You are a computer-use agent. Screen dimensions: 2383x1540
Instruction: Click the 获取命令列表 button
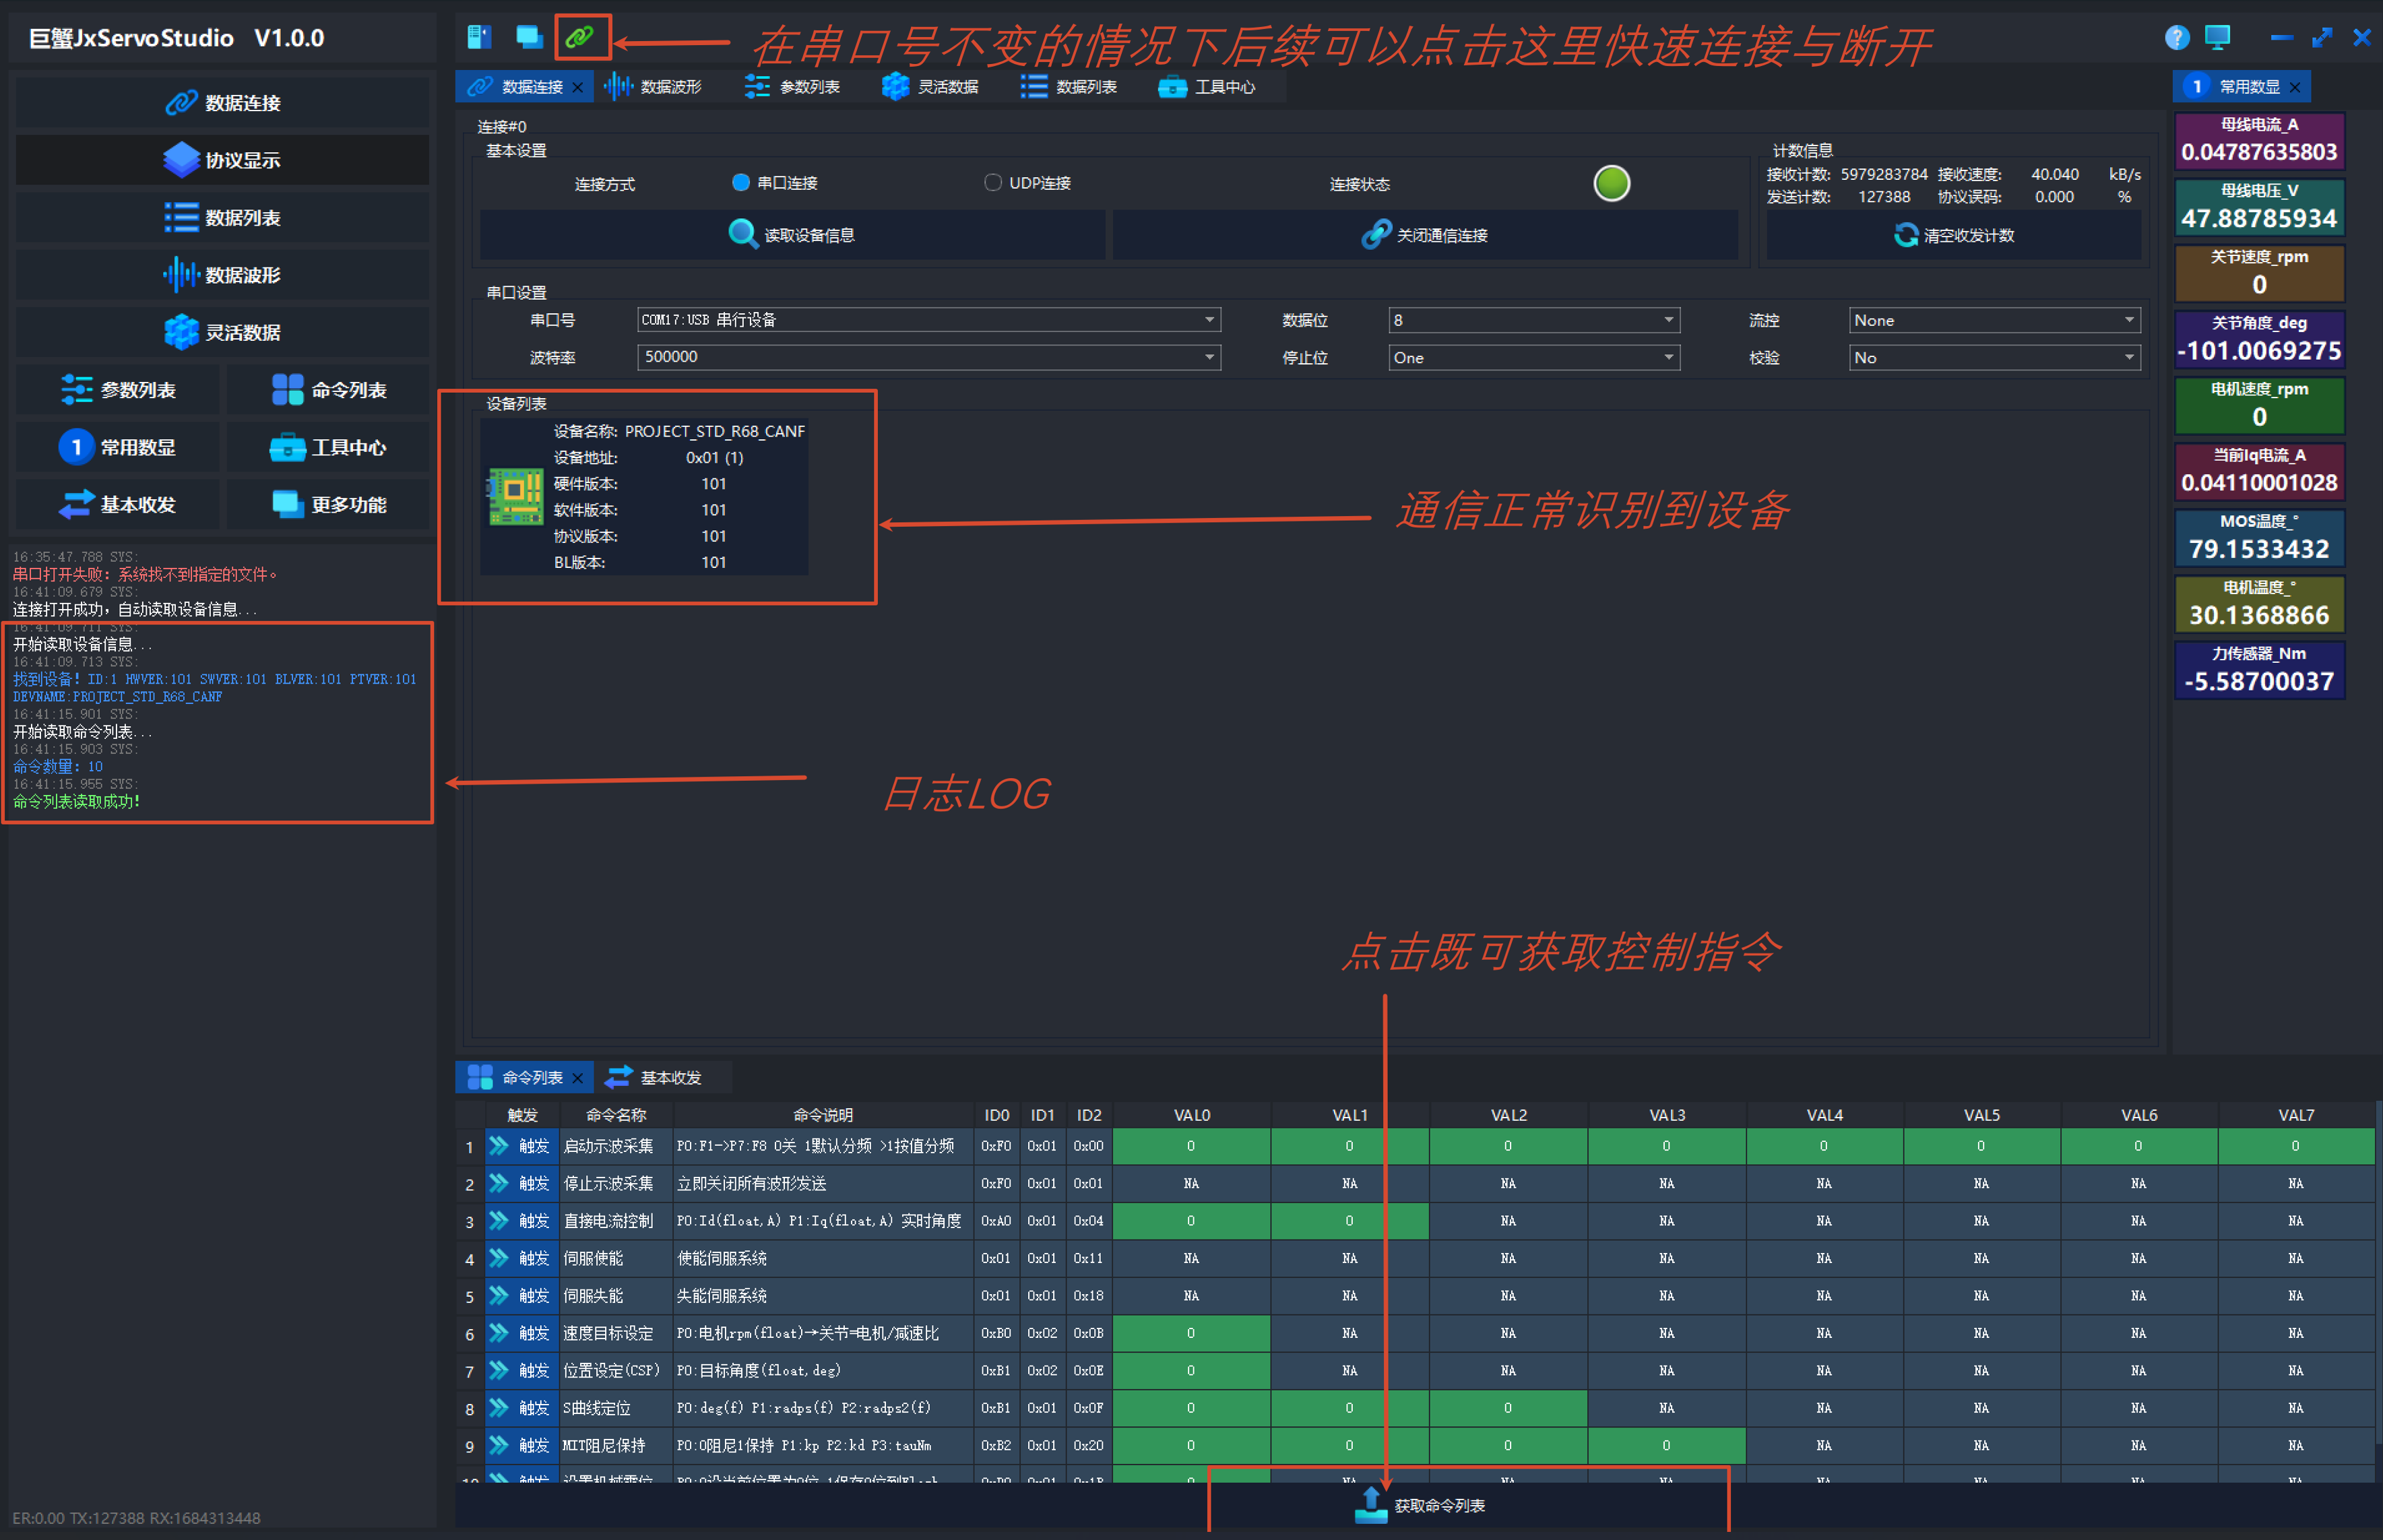coord(1420,1506)
